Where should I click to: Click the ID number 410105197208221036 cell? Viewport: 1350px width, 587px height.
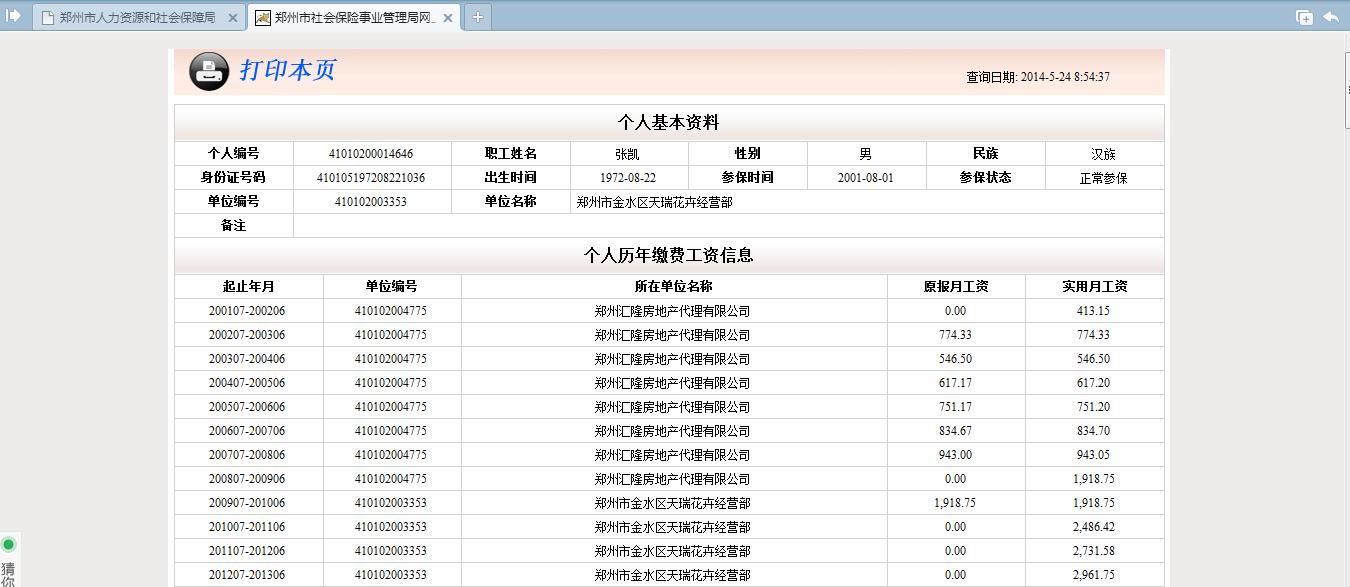tap(370, 178)
